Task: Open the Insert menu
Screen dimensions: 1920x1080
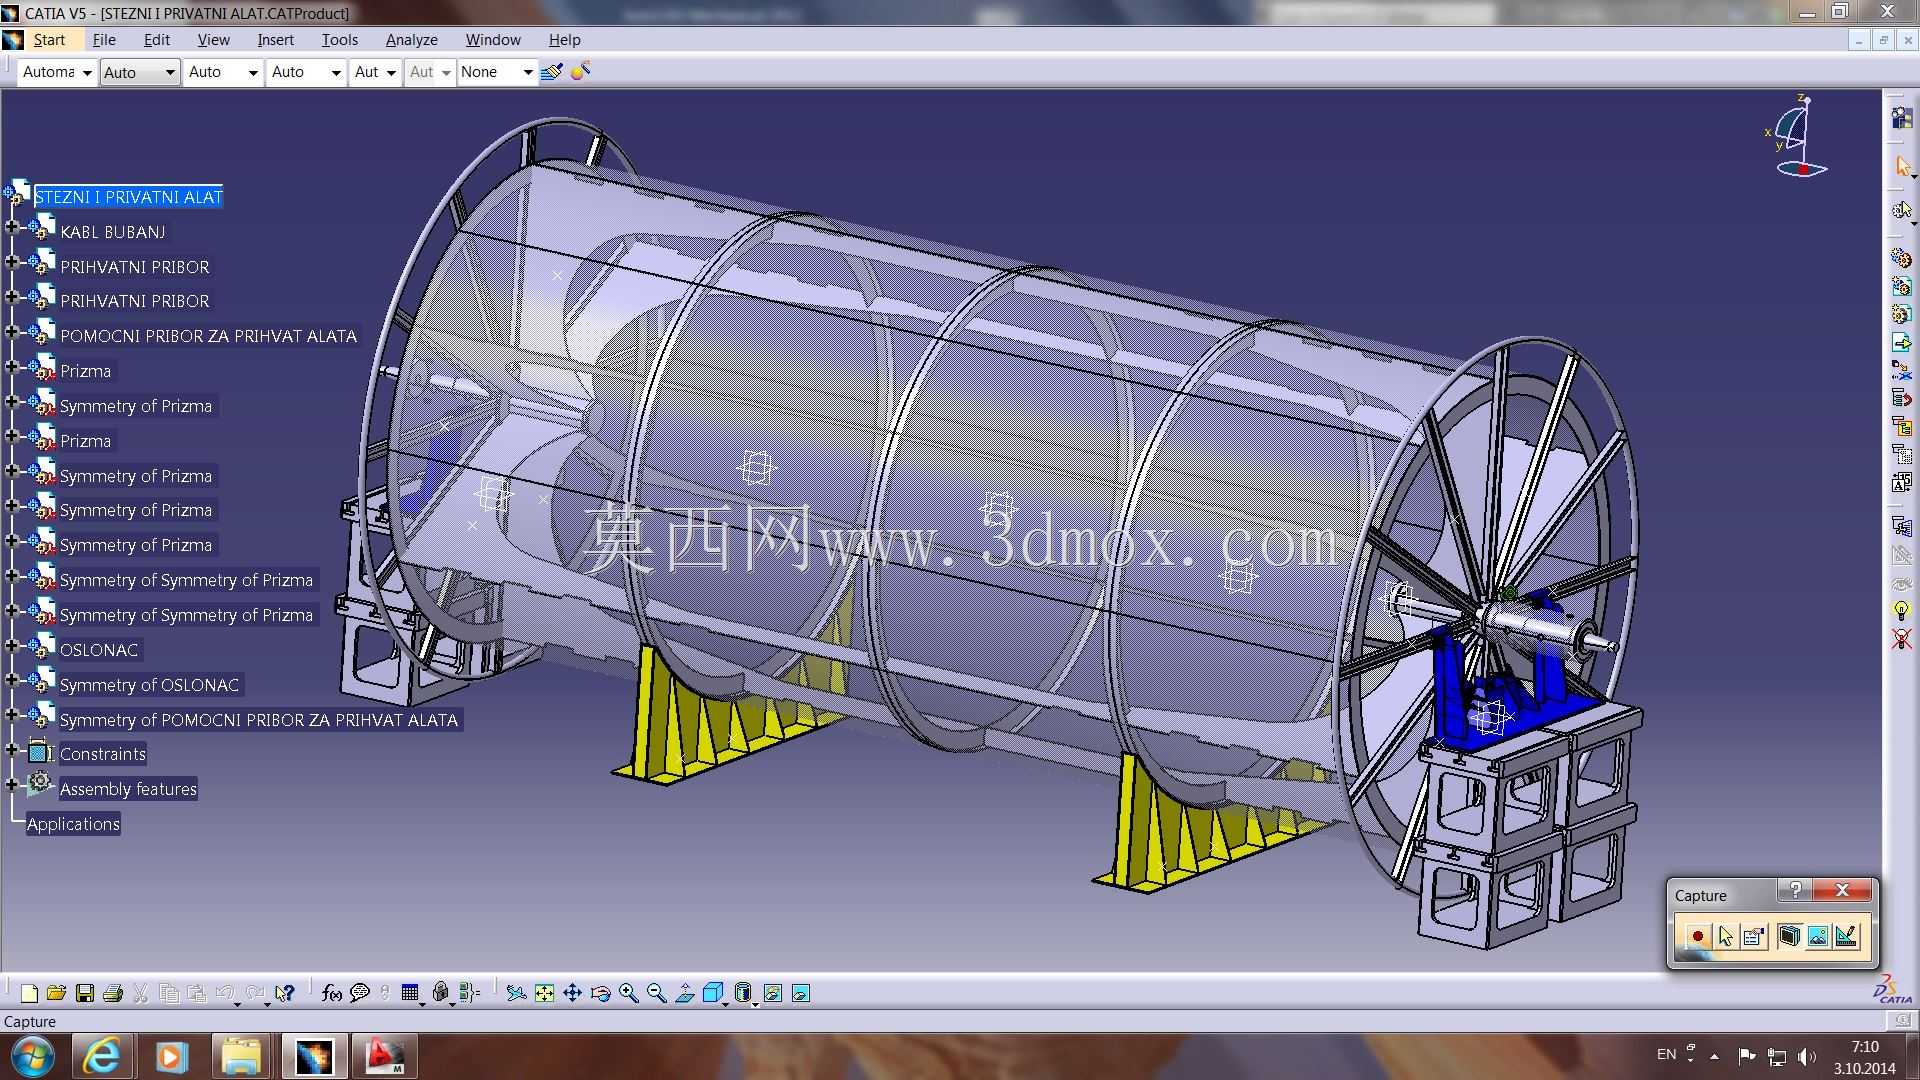Action: pos(275,40)
